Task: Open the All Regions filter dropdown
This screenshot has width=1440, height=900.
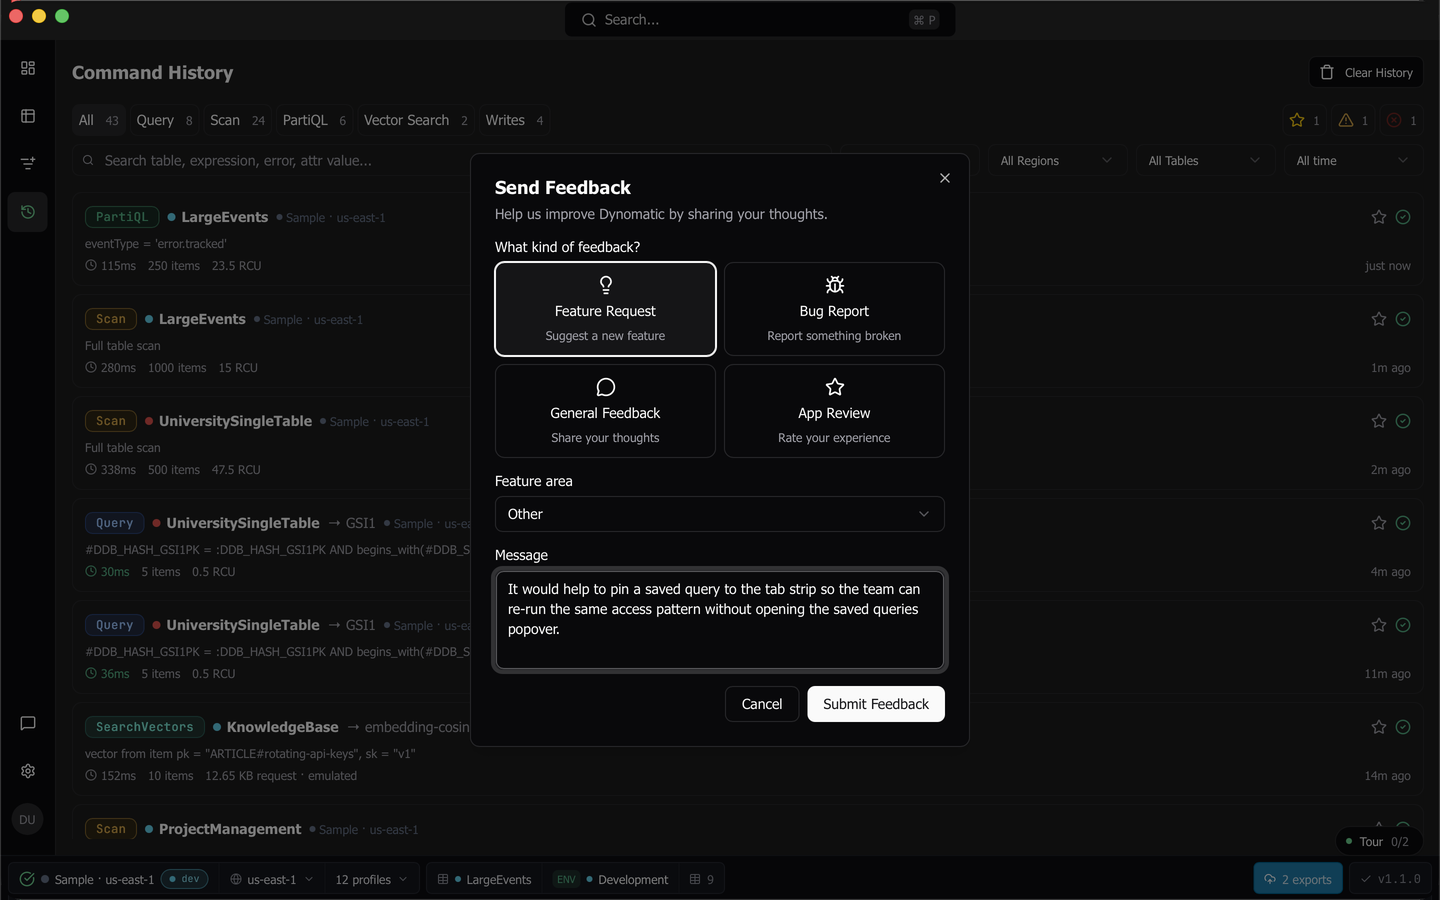Action: click(1057, 161)
